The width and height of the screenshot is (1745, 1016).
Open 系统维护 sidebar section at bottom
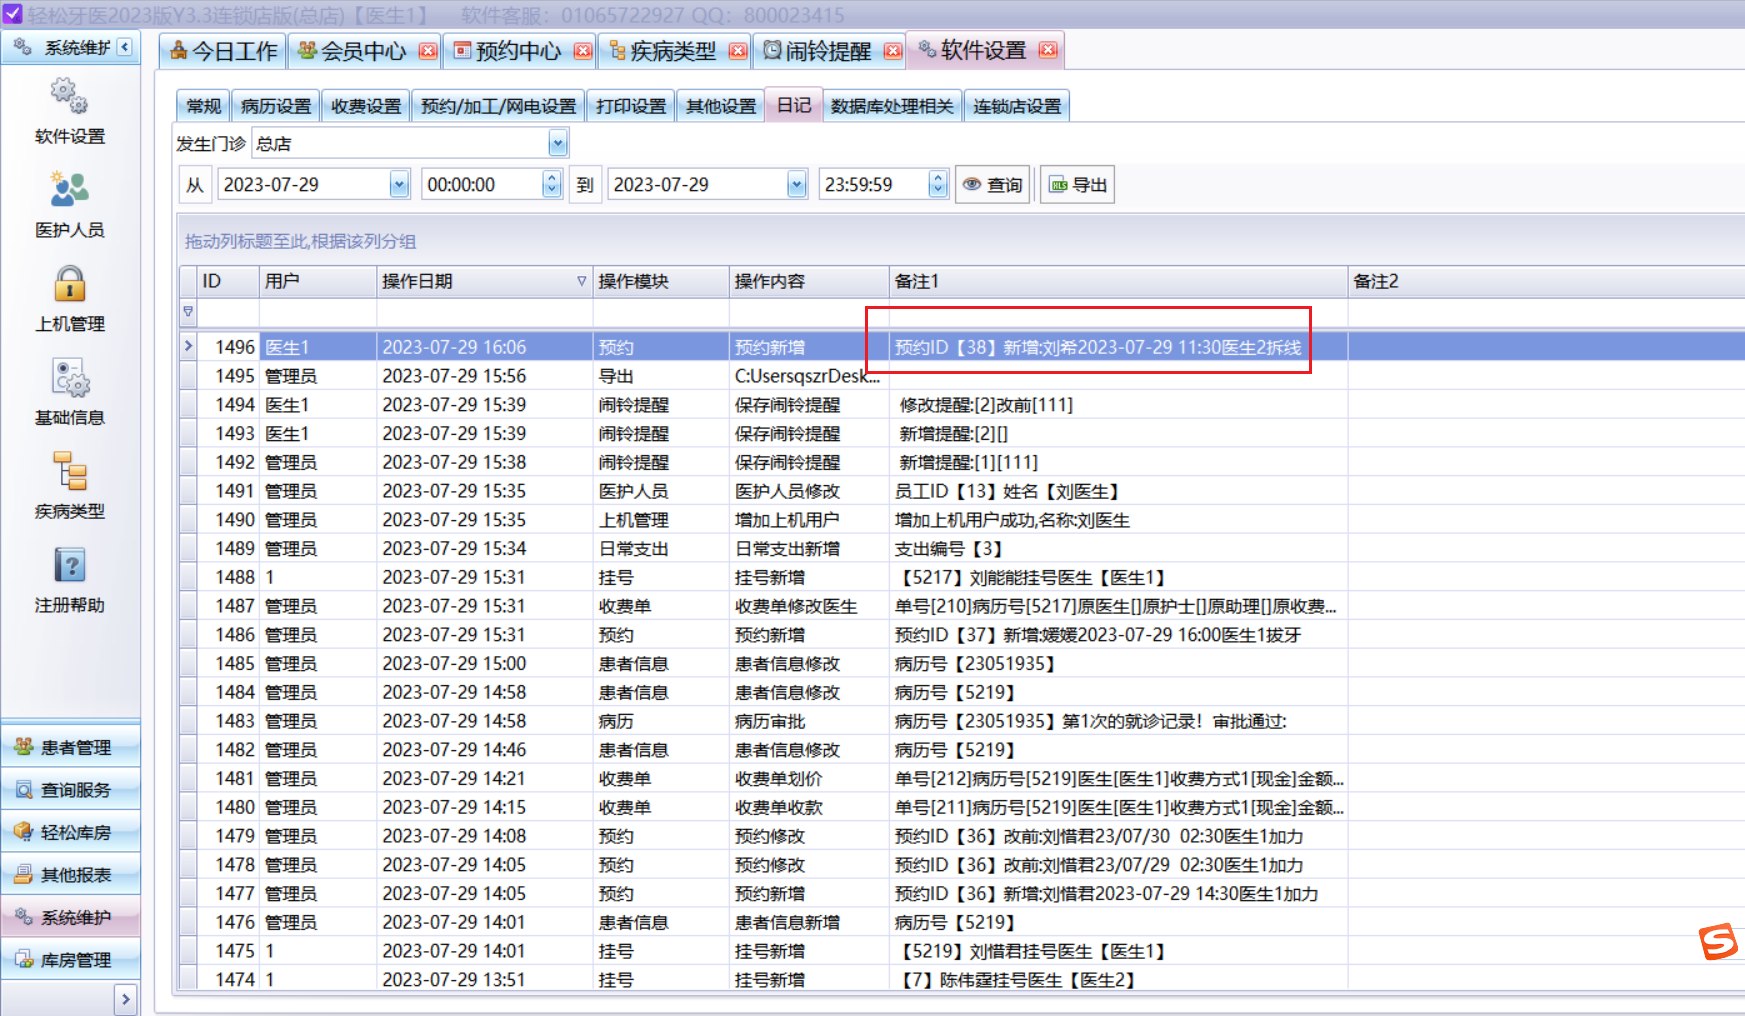[x=71, y=918]
